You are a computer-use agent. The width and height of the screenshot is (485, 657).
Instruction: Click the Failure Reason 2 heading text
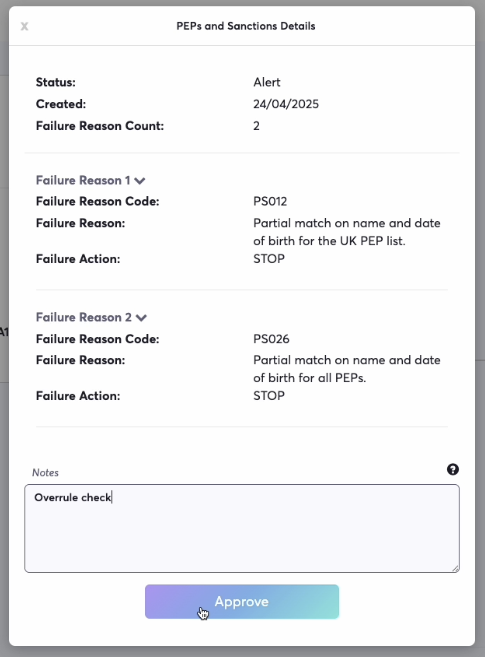click(84, 317)
